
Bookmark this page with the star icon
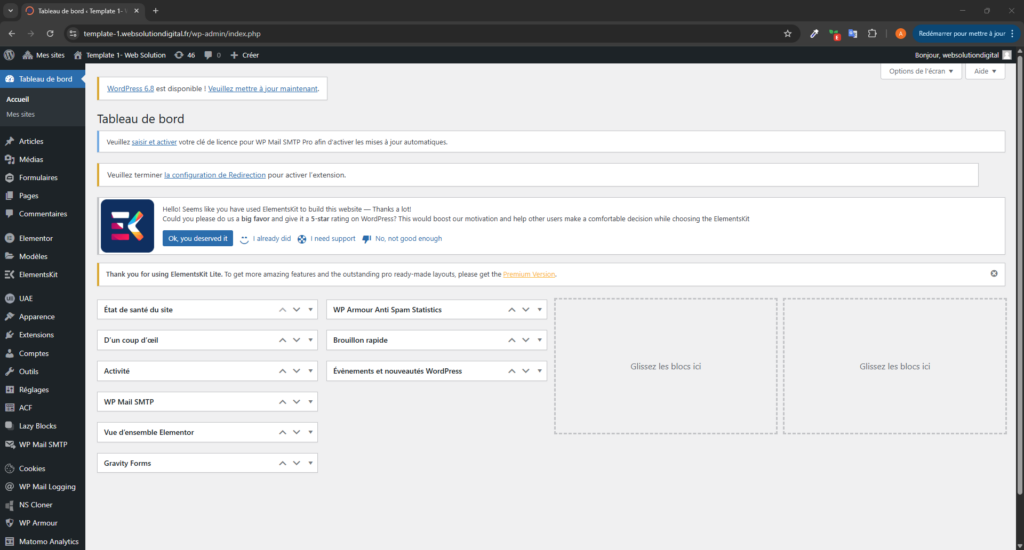[788, 33]
